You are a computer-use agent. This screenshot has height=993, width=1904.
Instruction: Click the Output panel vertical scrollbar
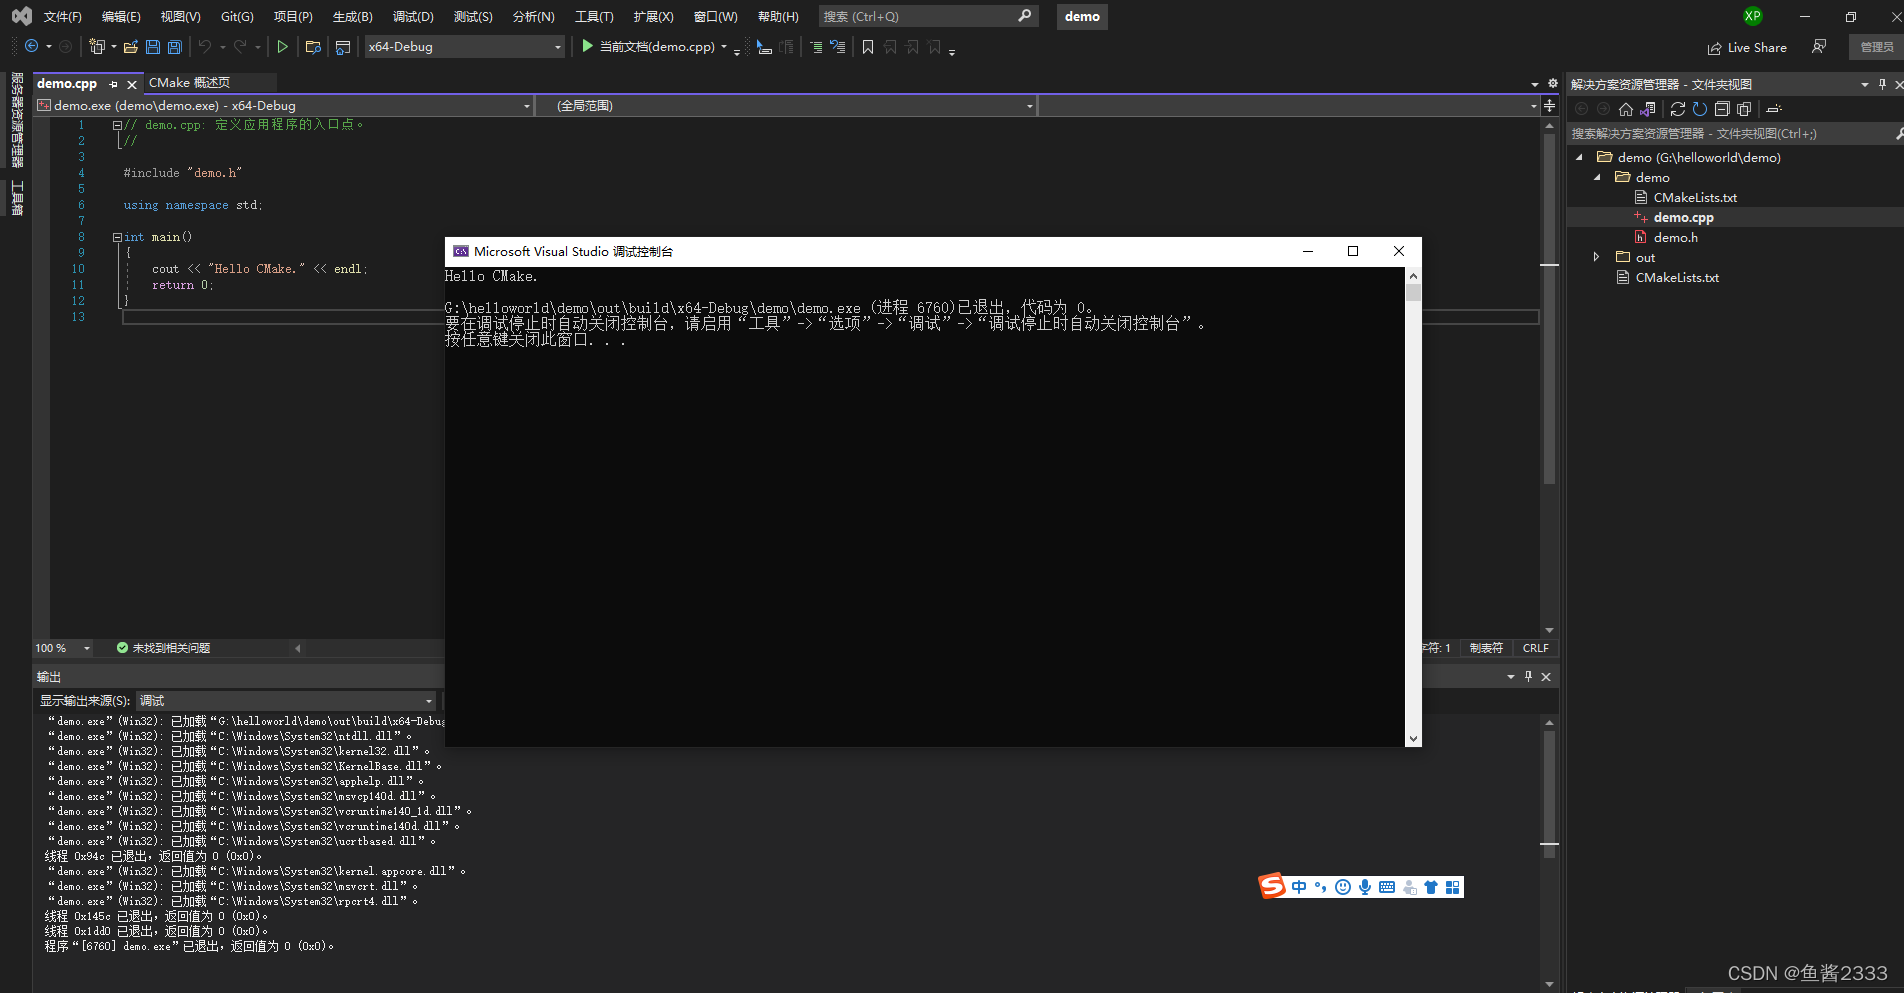coord(1549,852)
